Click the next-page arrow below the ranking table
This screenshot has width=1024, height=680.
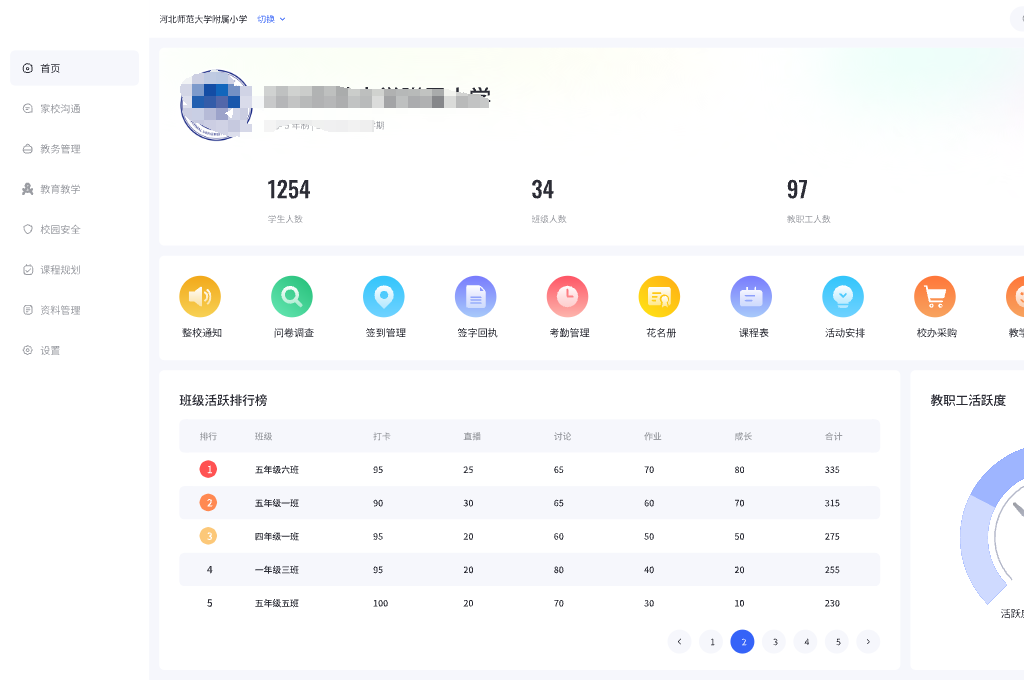868,641
